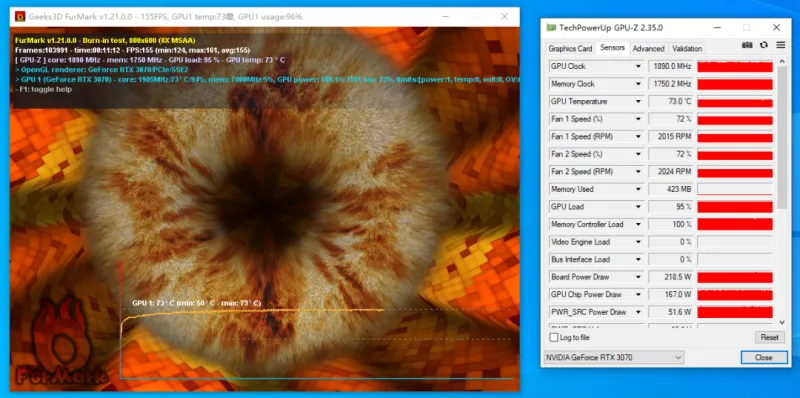Viewport: 800px width, 398px height.
Task: Open the GPU-Z hamburger menu
Action: pos(781,45)
